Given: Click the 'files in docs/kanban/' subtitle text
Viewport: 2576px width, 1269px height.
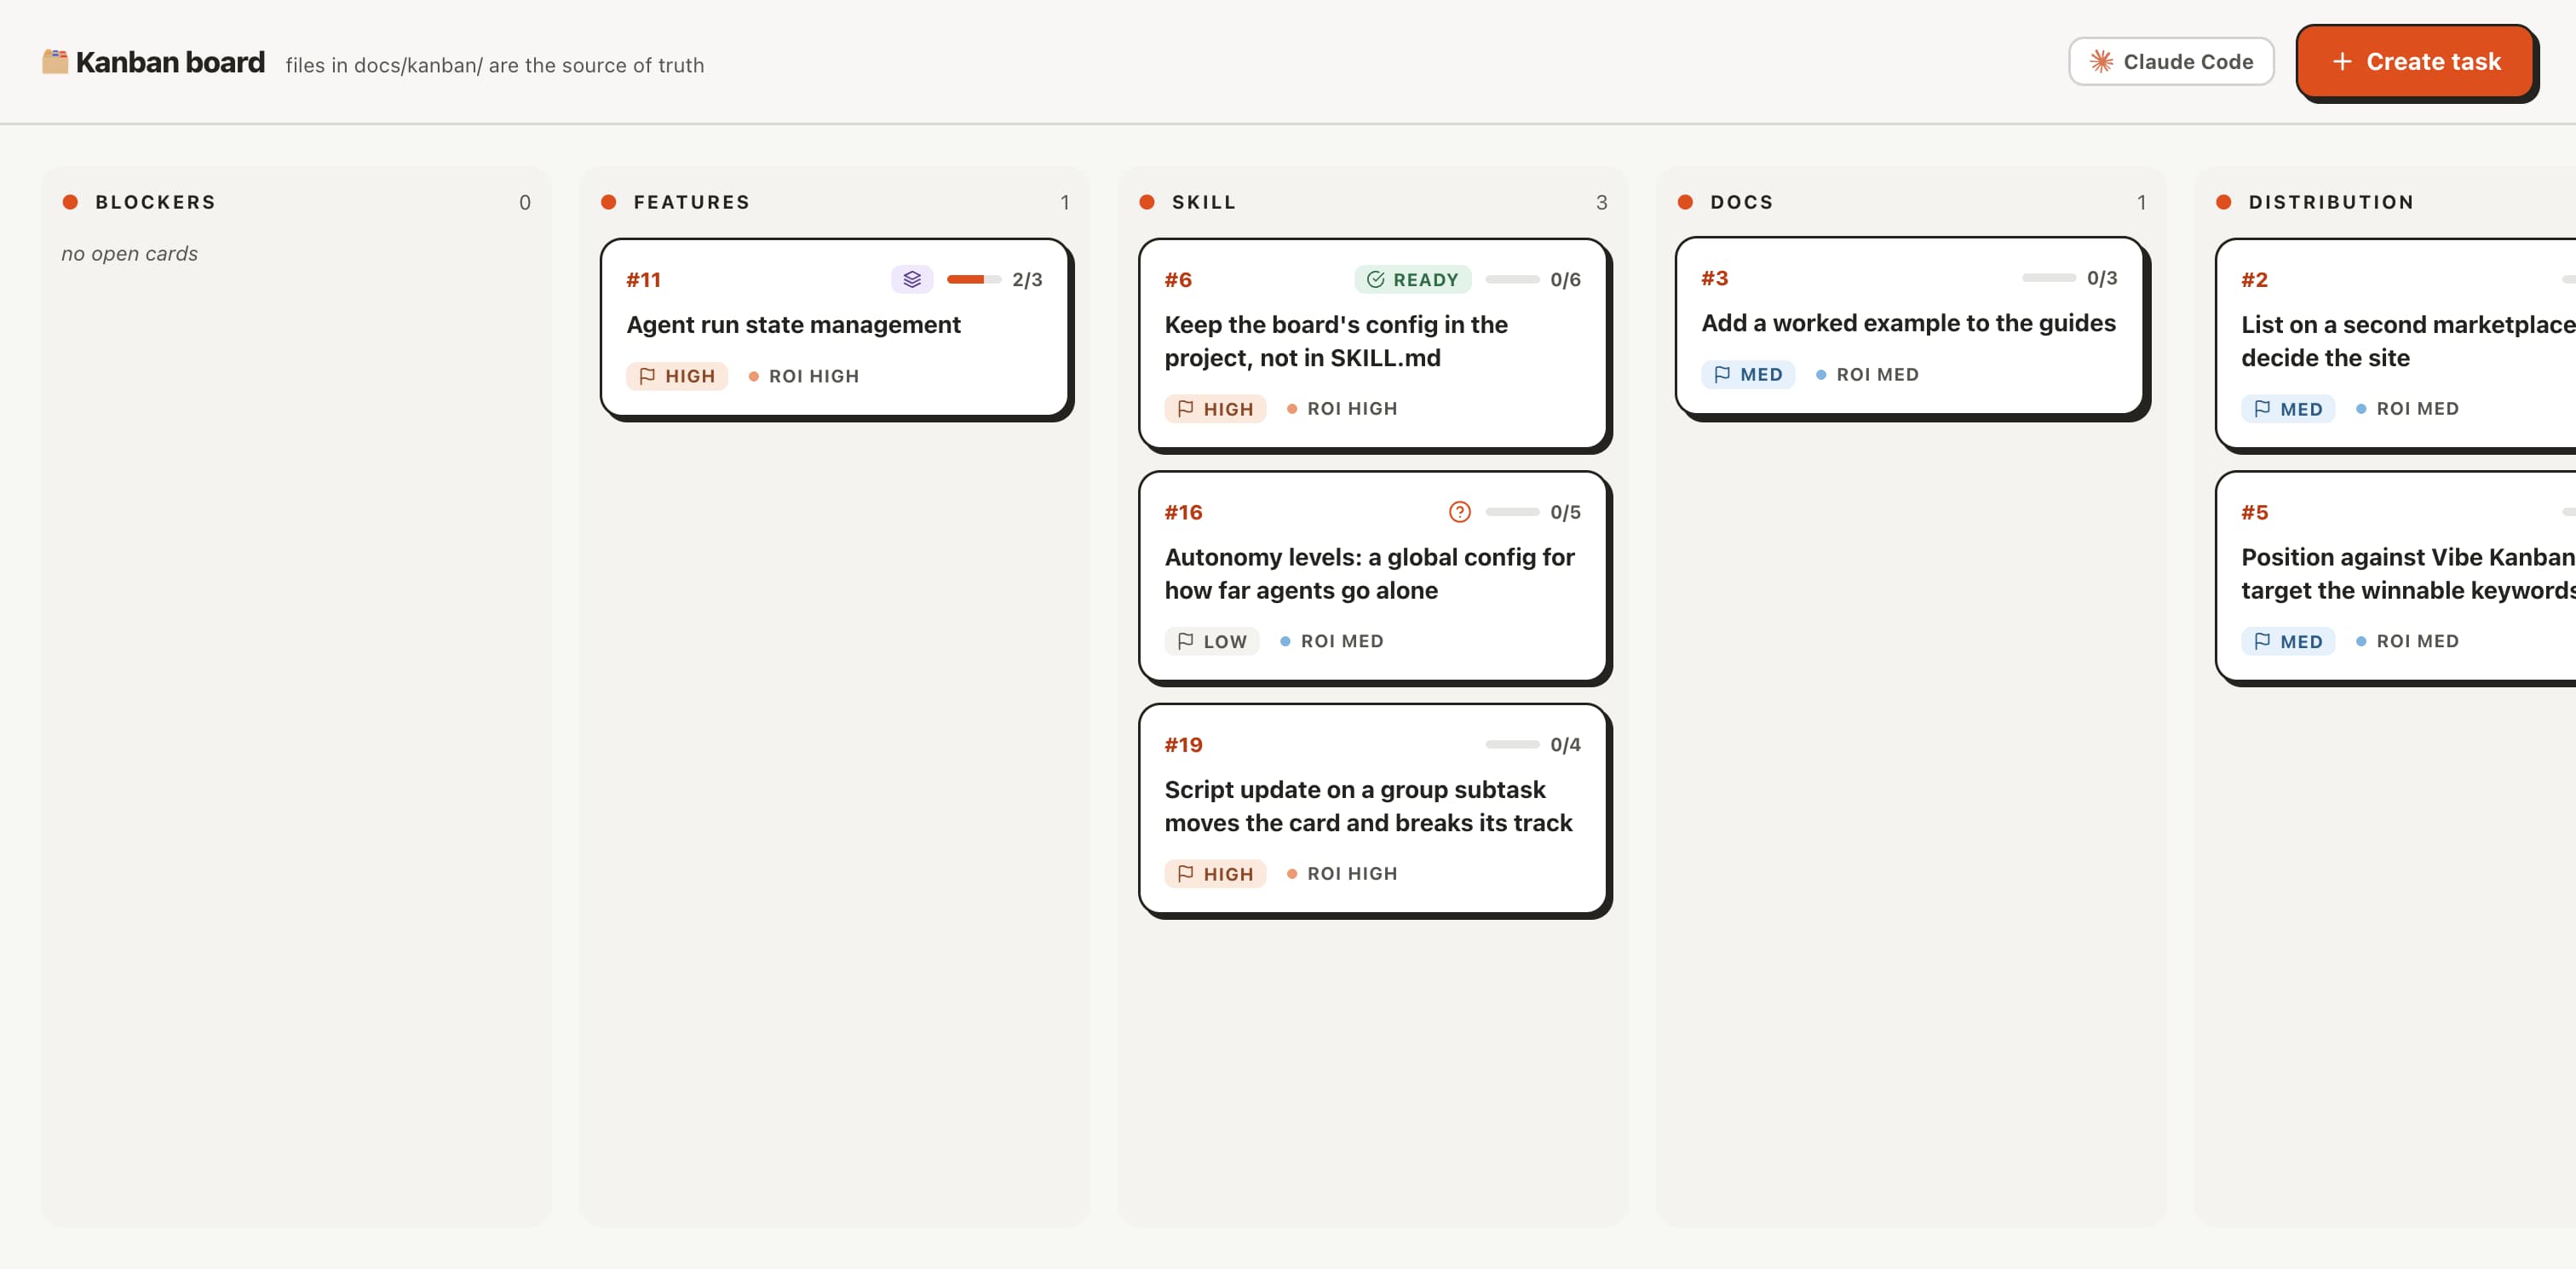Looking at the screenshot, I should (x=495, y=65).
